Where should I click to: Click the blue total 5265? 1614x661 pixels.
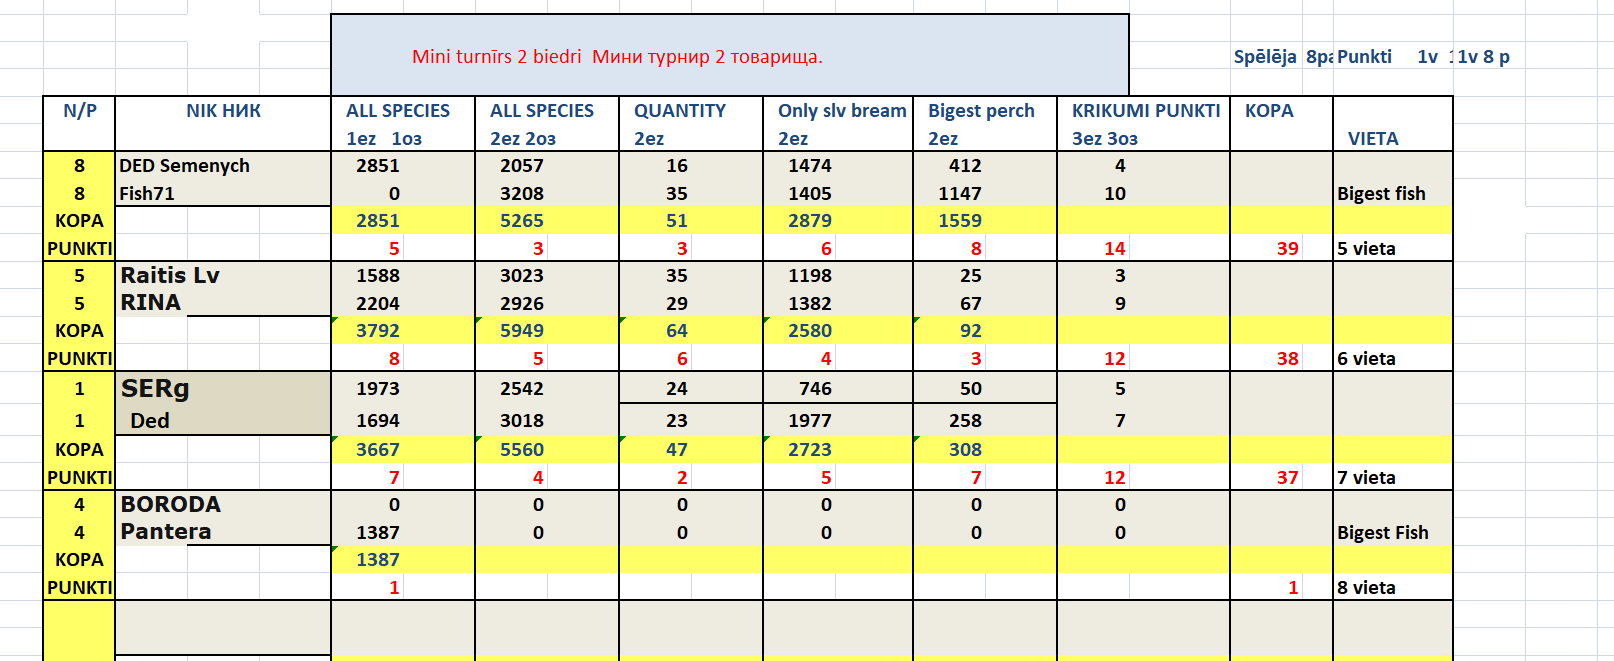pyautogui.click(x=522, y=221)
